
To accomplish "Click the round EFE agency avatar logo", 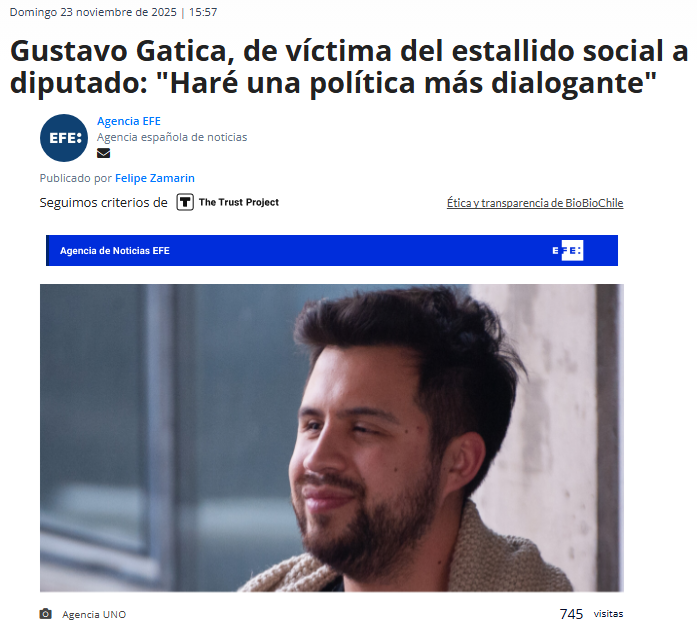I will [64, 138].
